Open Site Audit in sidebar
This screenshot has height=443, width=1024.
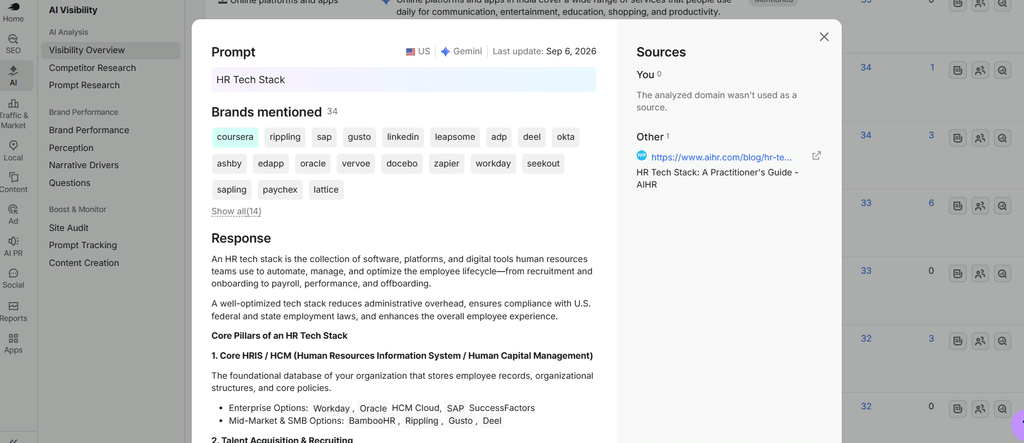(69, 228)
